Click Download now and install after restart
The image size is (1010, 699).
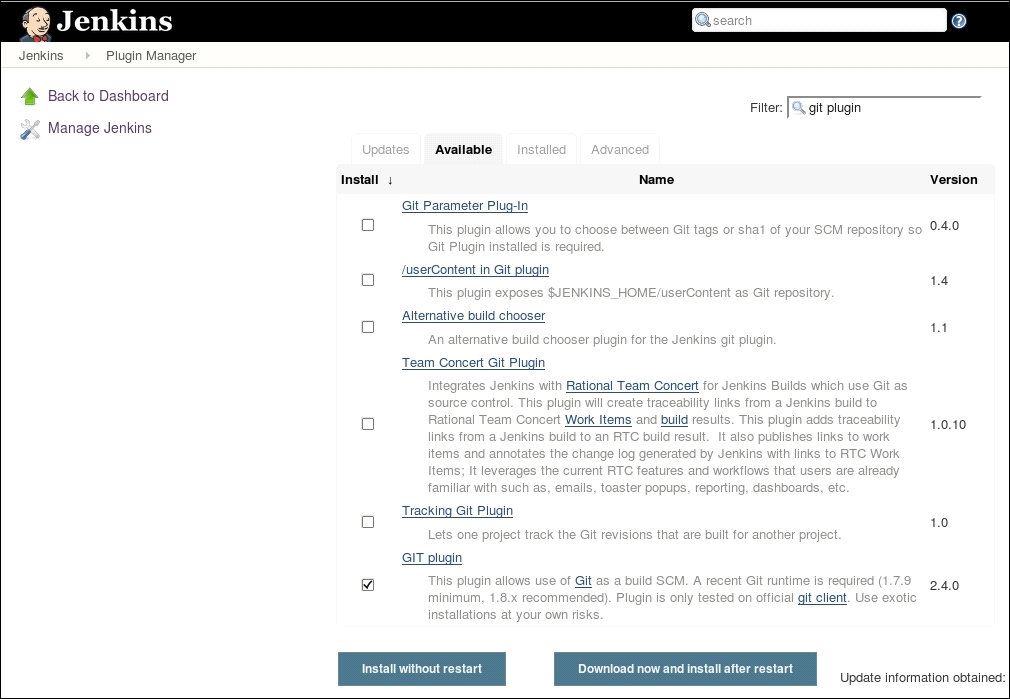point(685,669)
